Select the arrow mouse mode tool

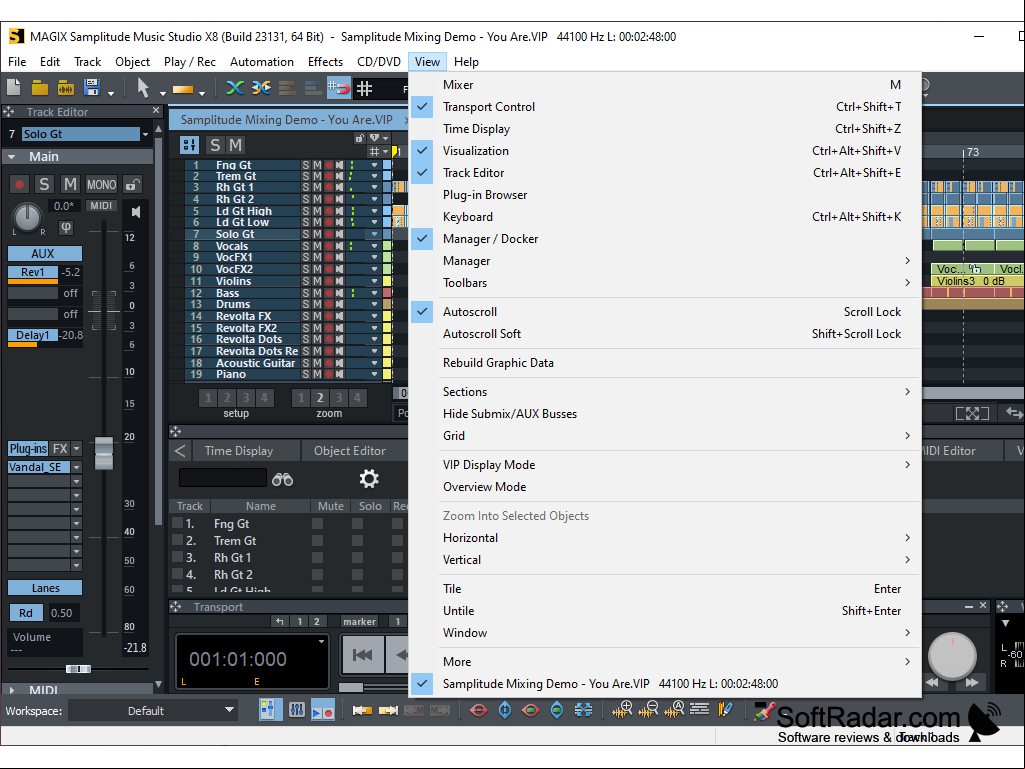pos(143,88)
